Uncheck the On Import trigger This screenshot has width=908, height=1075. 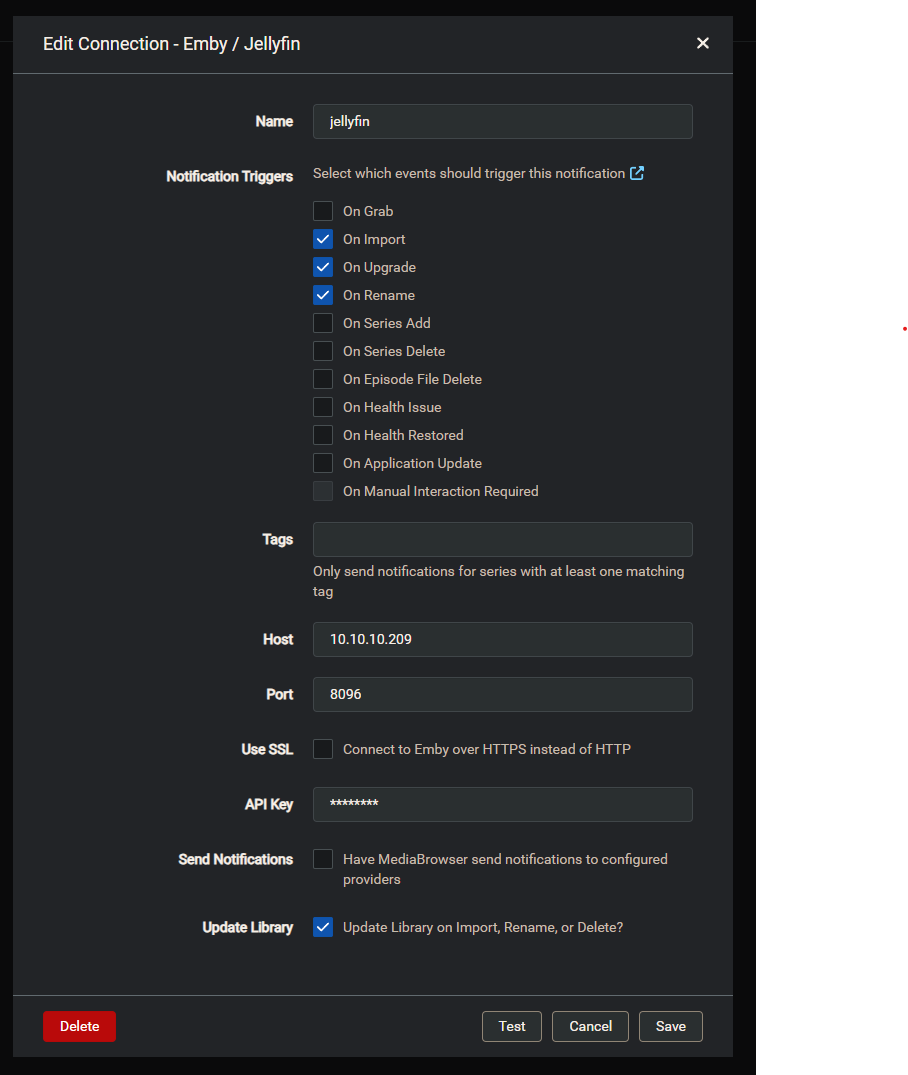tap(323, 239)
